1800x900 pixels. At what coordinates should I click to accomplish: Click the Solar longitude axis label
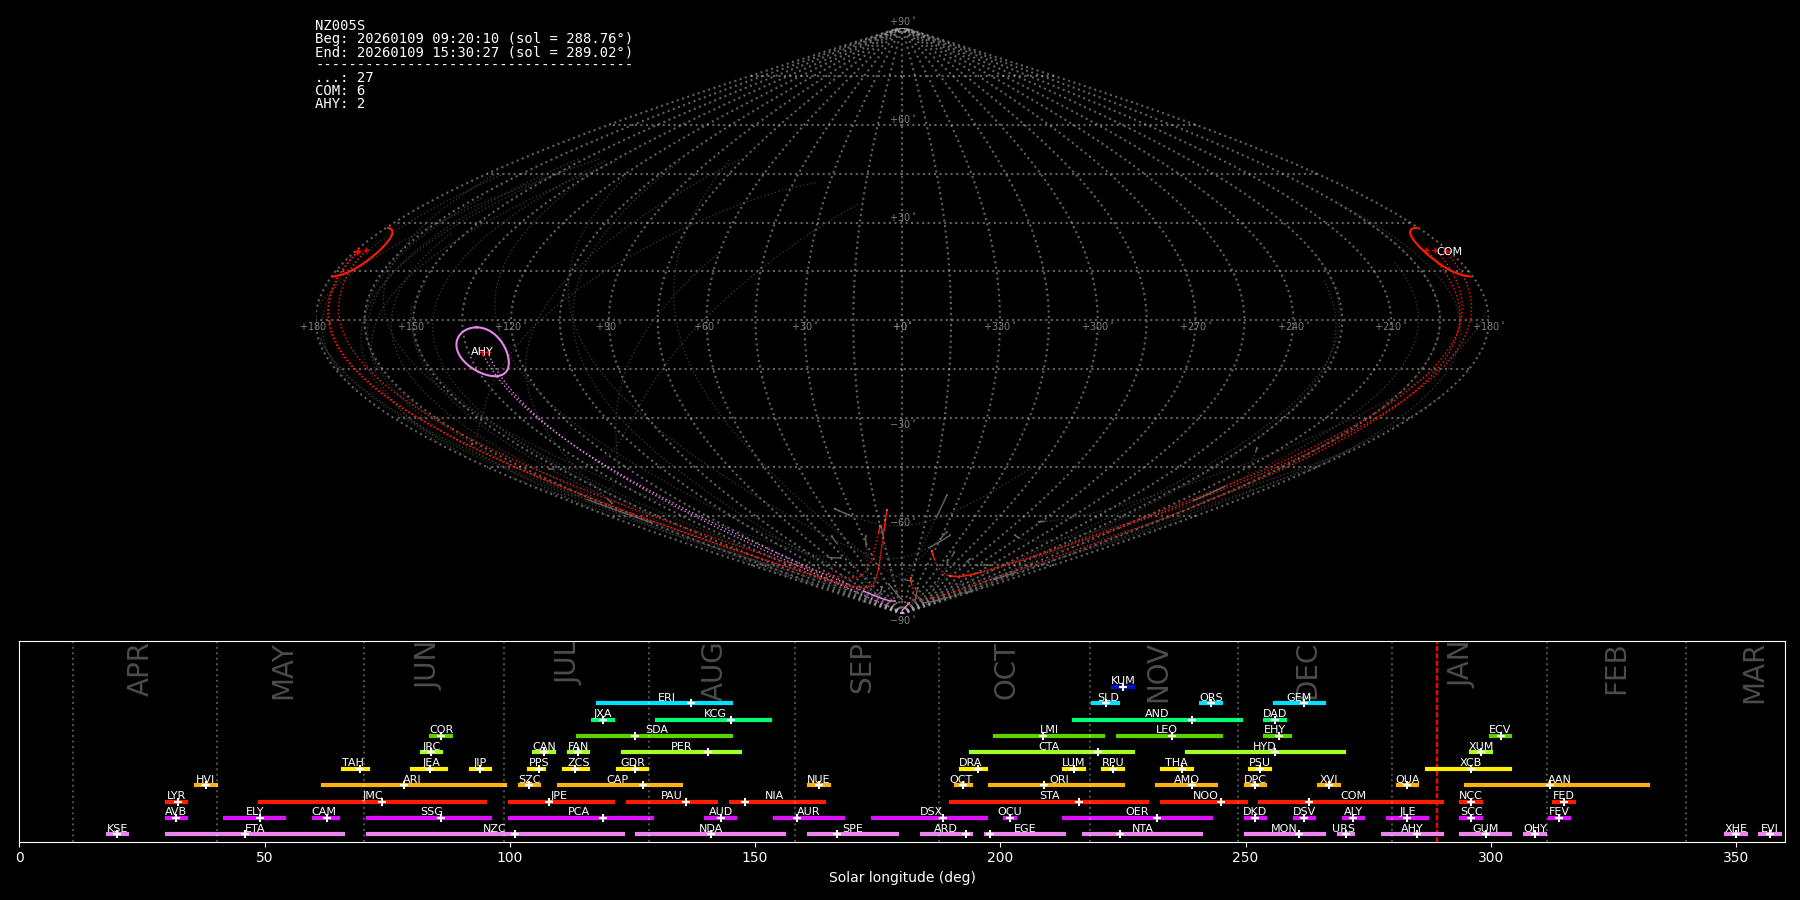click(902, 878)
